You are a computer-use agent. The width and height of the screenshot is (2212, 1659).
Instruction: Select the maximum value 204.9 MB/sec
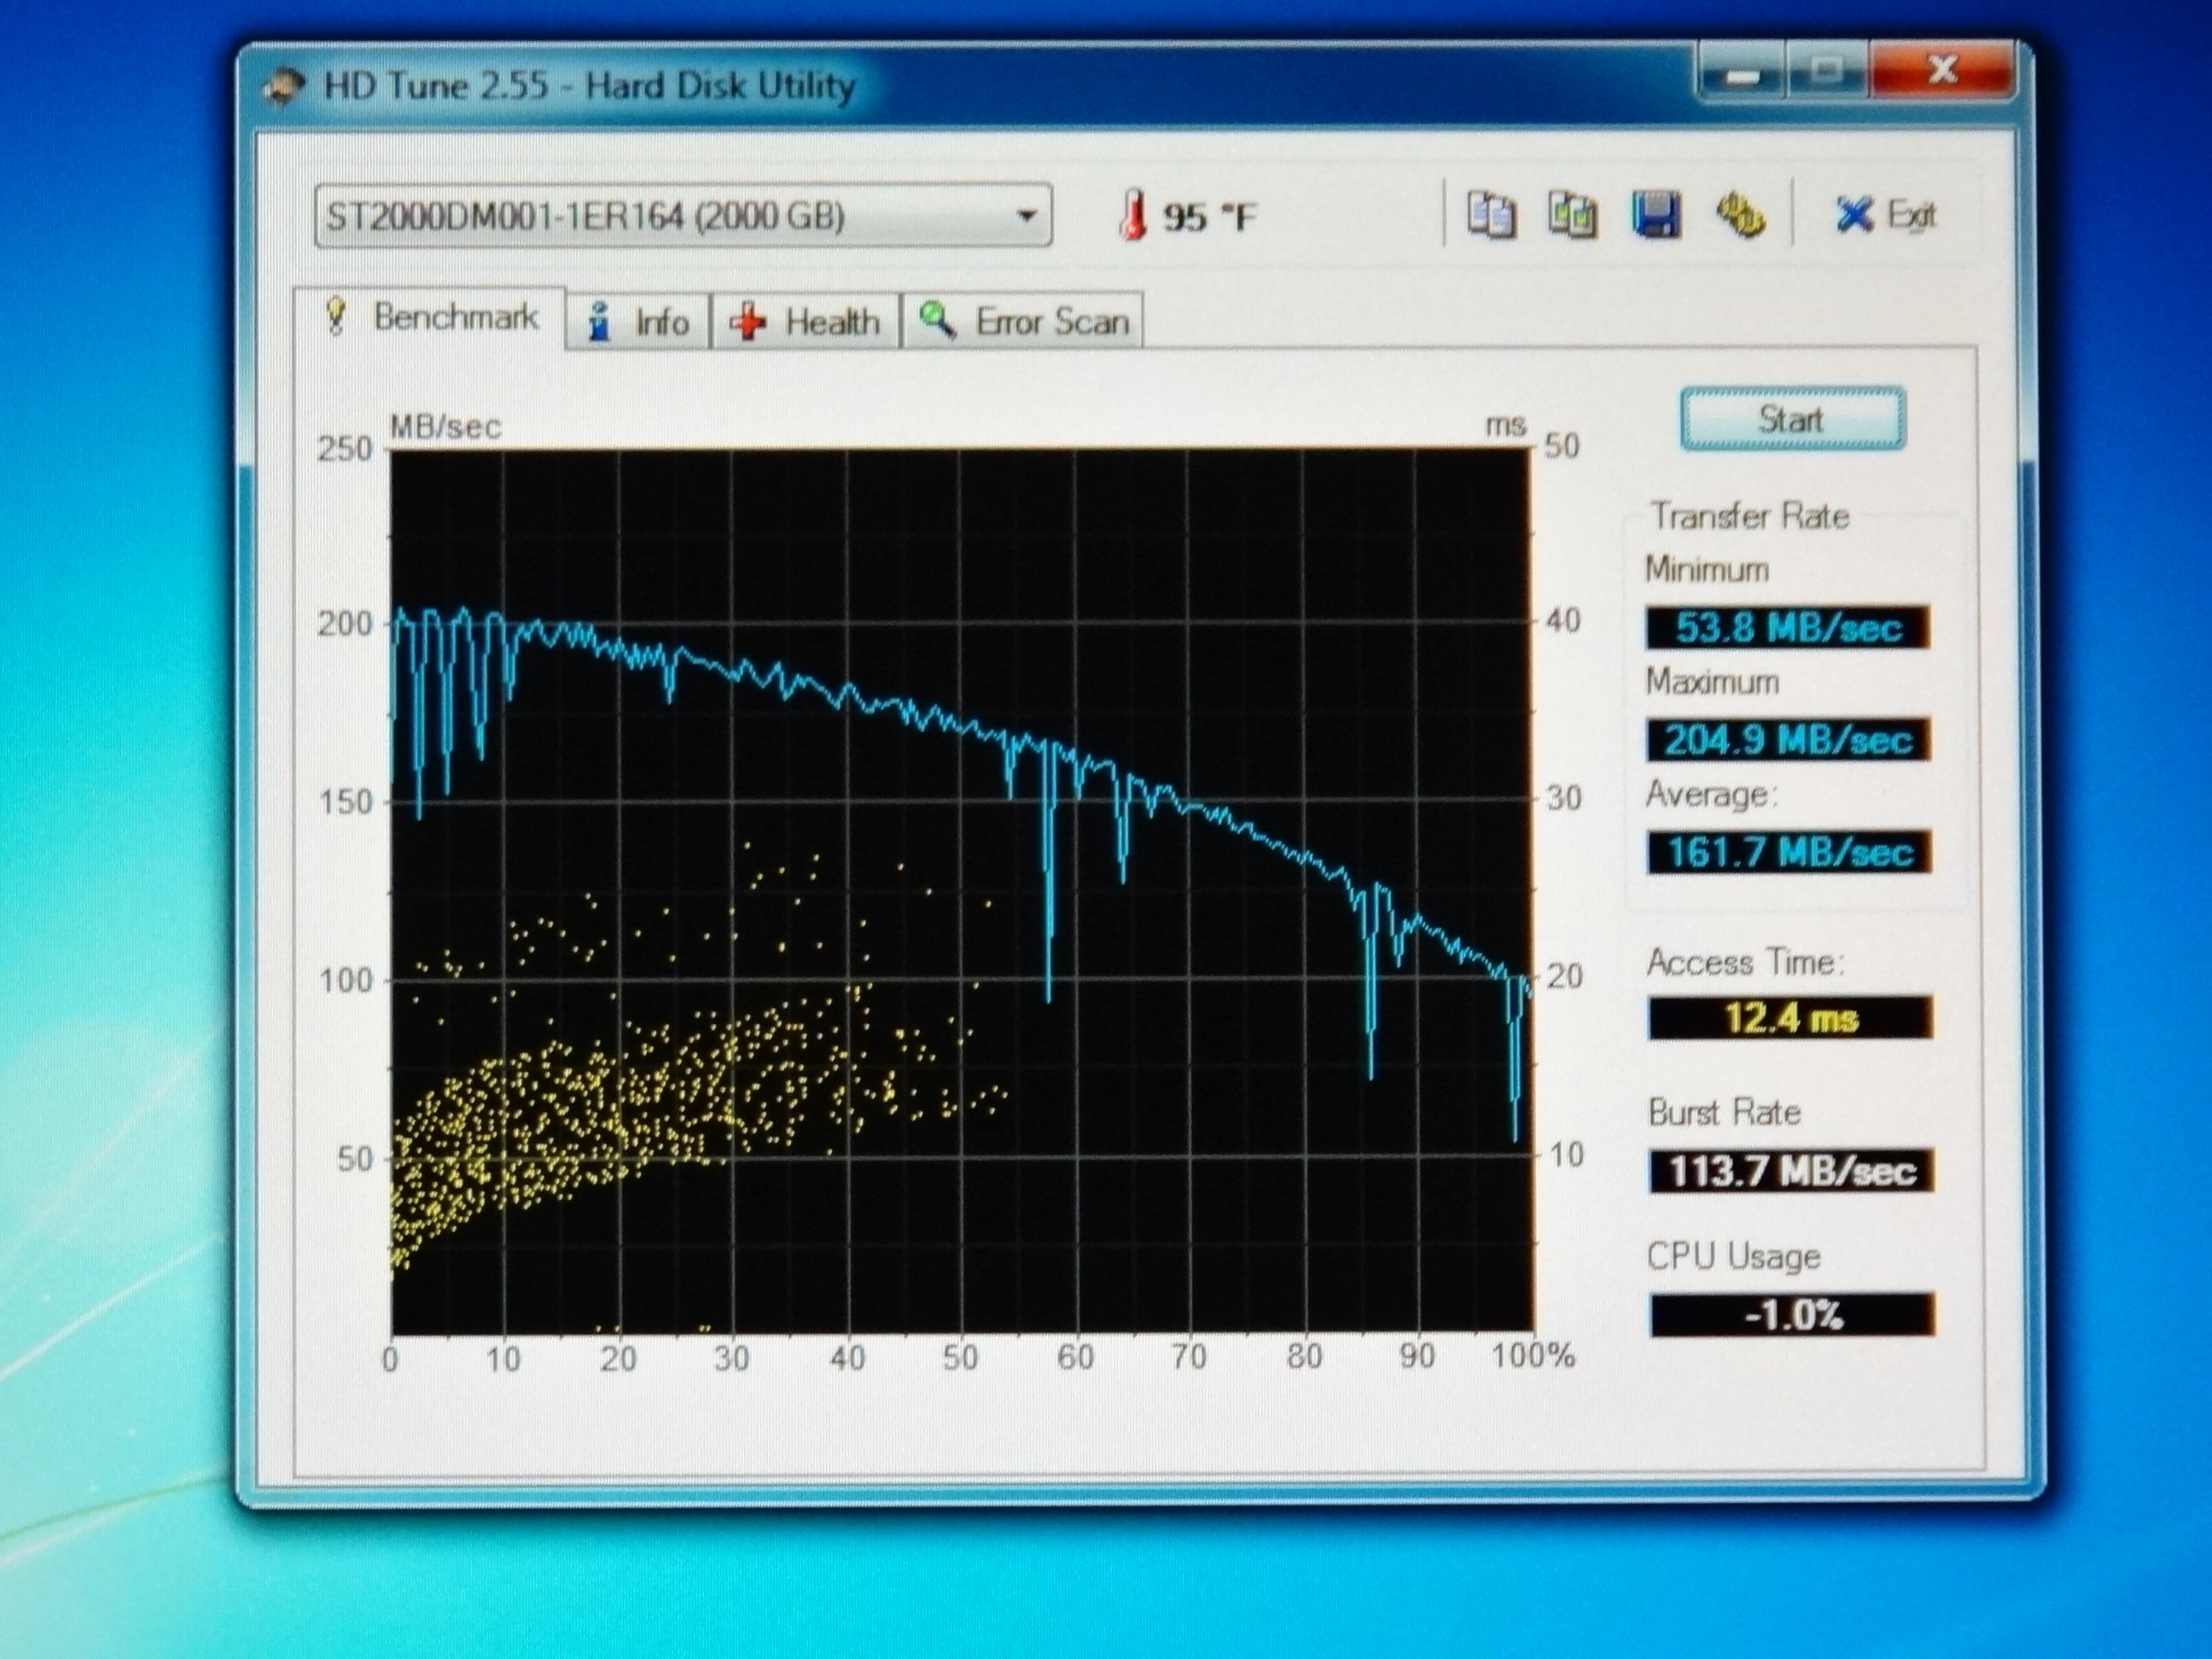tap(1789, 740)
